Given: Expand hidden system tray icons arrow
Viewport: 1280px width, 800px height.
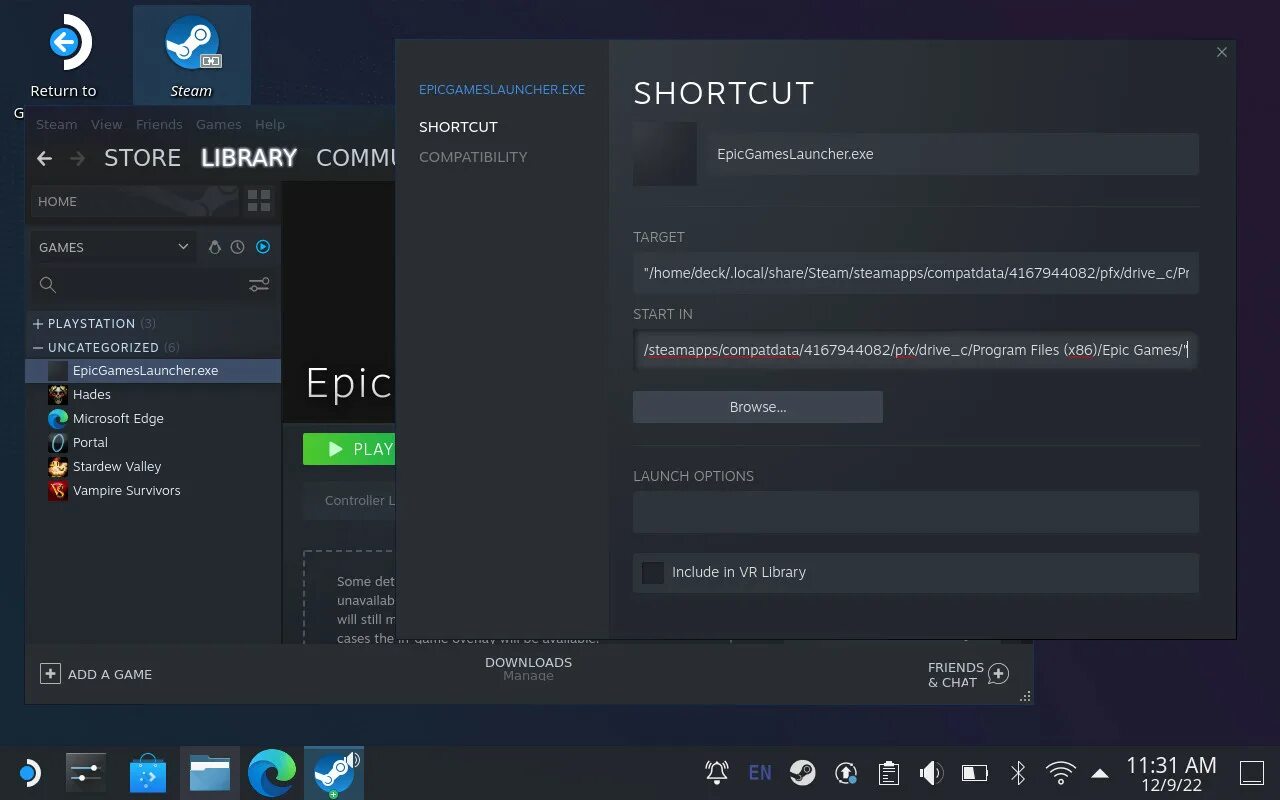Looking at the screenshot, I should pyautogui.click(x=1100, y=773).
